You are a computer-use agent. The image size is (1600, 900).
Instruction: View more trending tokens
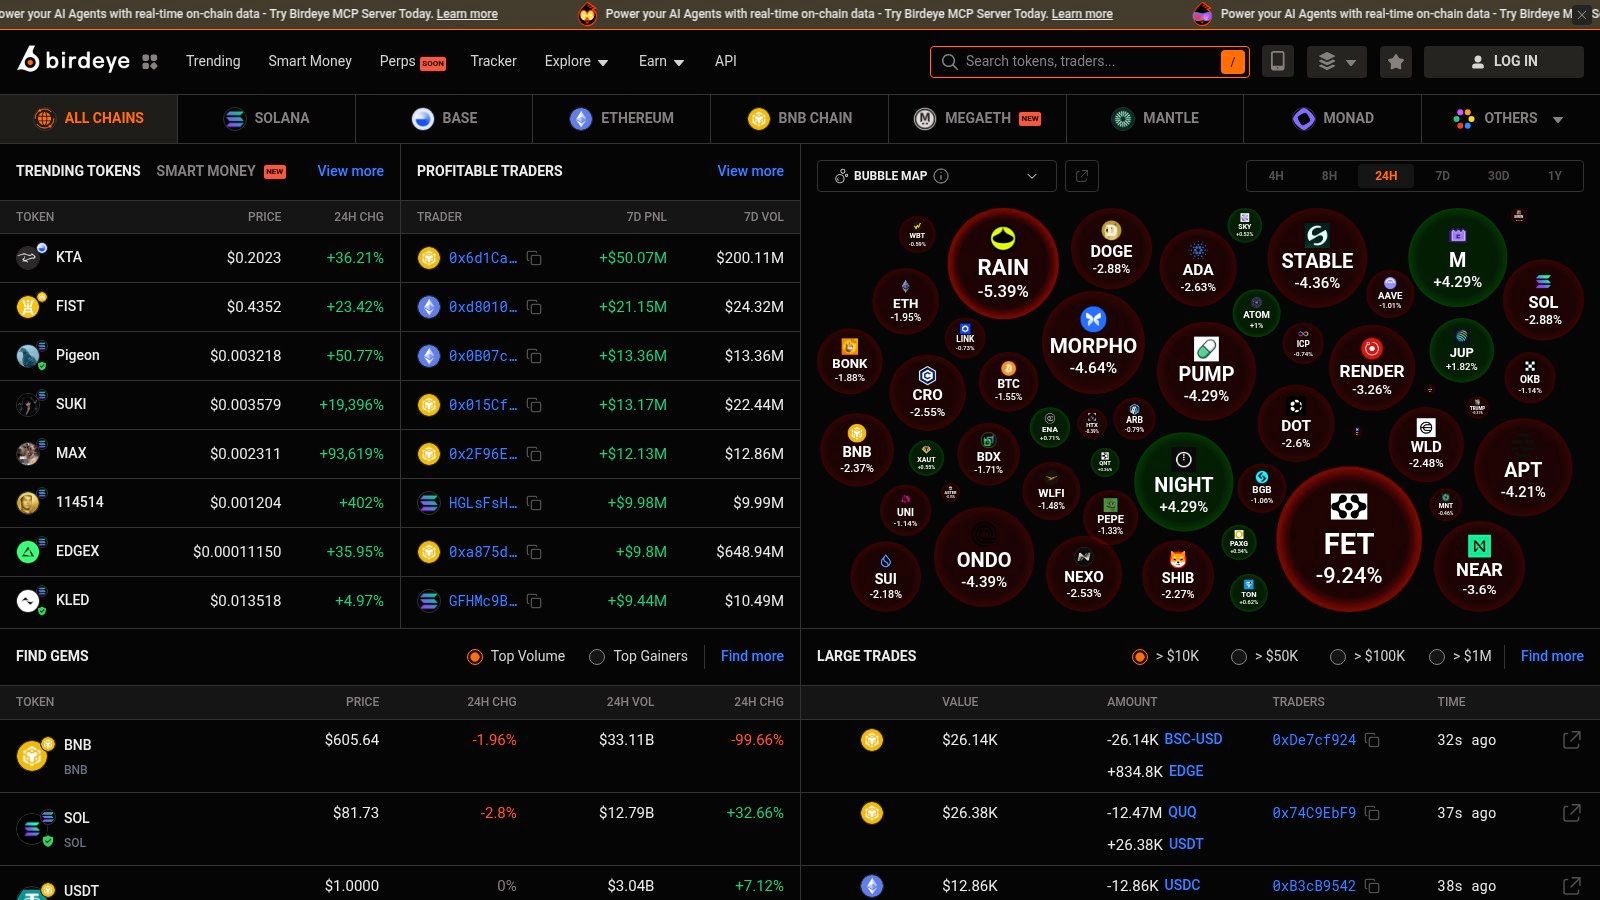[x=350, y=171]
